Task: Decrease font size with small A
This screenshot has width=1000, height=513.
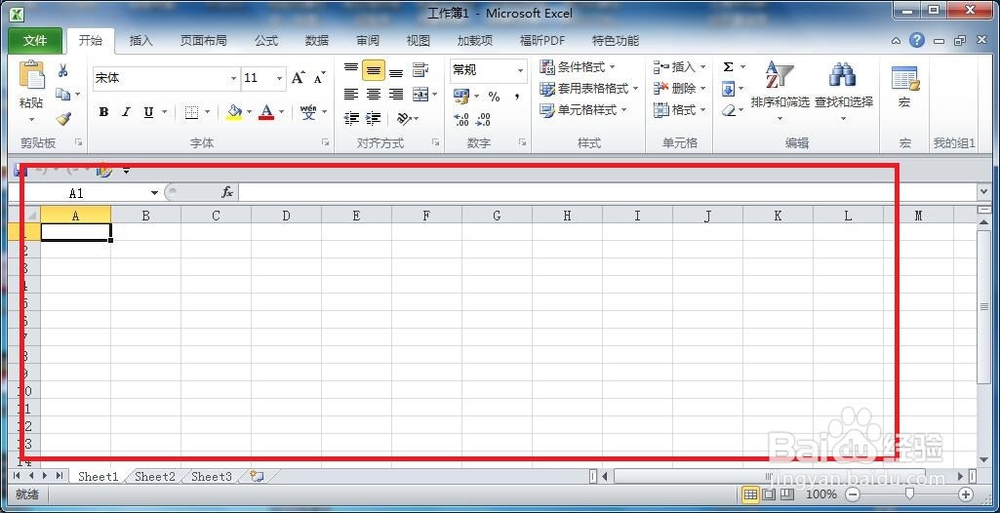Action: pyautogui.click(x=320, y=78)
